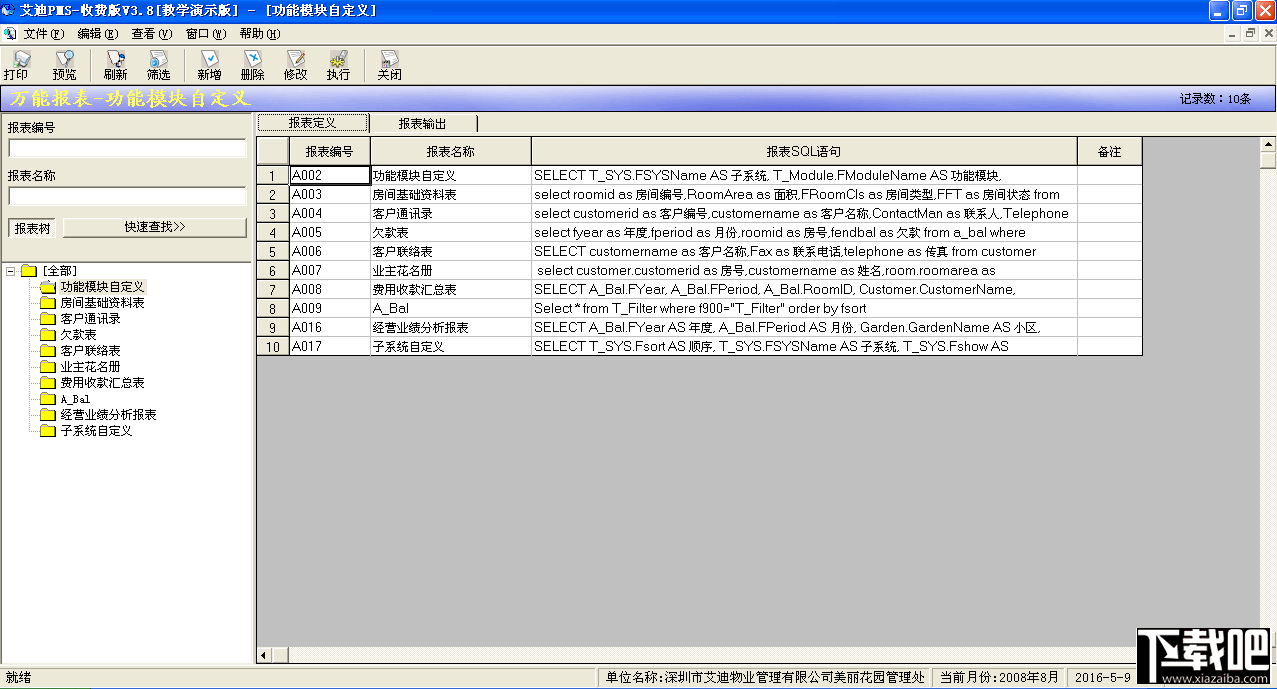
Task: Open 预览 preview from the toolbar
Action: 65,66
